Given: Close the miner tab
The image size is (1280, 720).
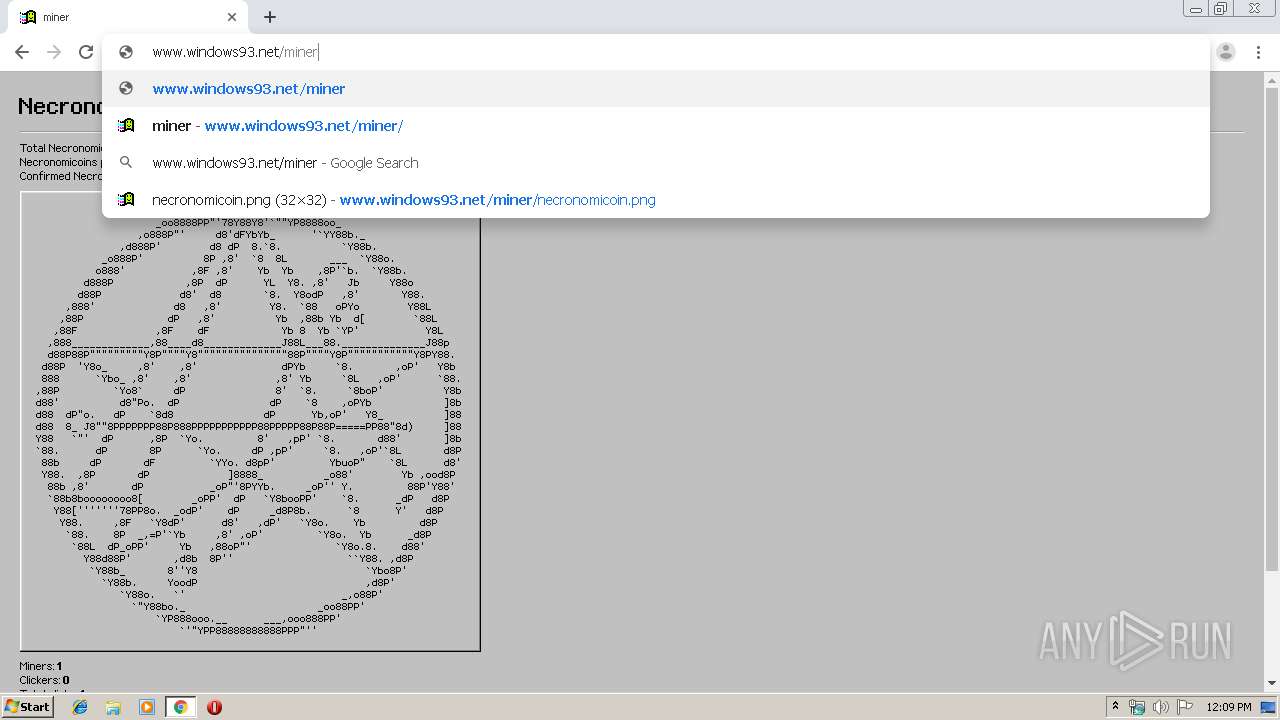Looking at the screenshot, I should 232,17.
